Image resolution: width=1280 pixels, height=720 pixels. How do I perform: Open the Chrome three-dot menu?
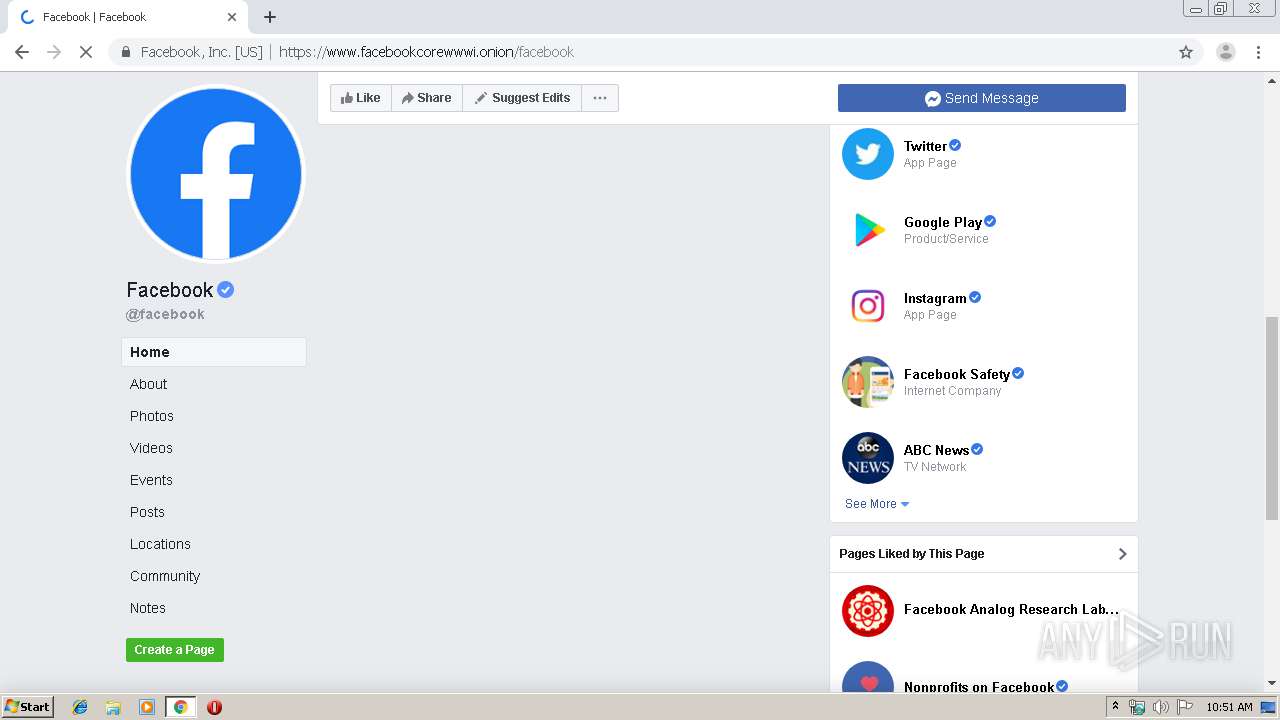[x=1259, y=52]
